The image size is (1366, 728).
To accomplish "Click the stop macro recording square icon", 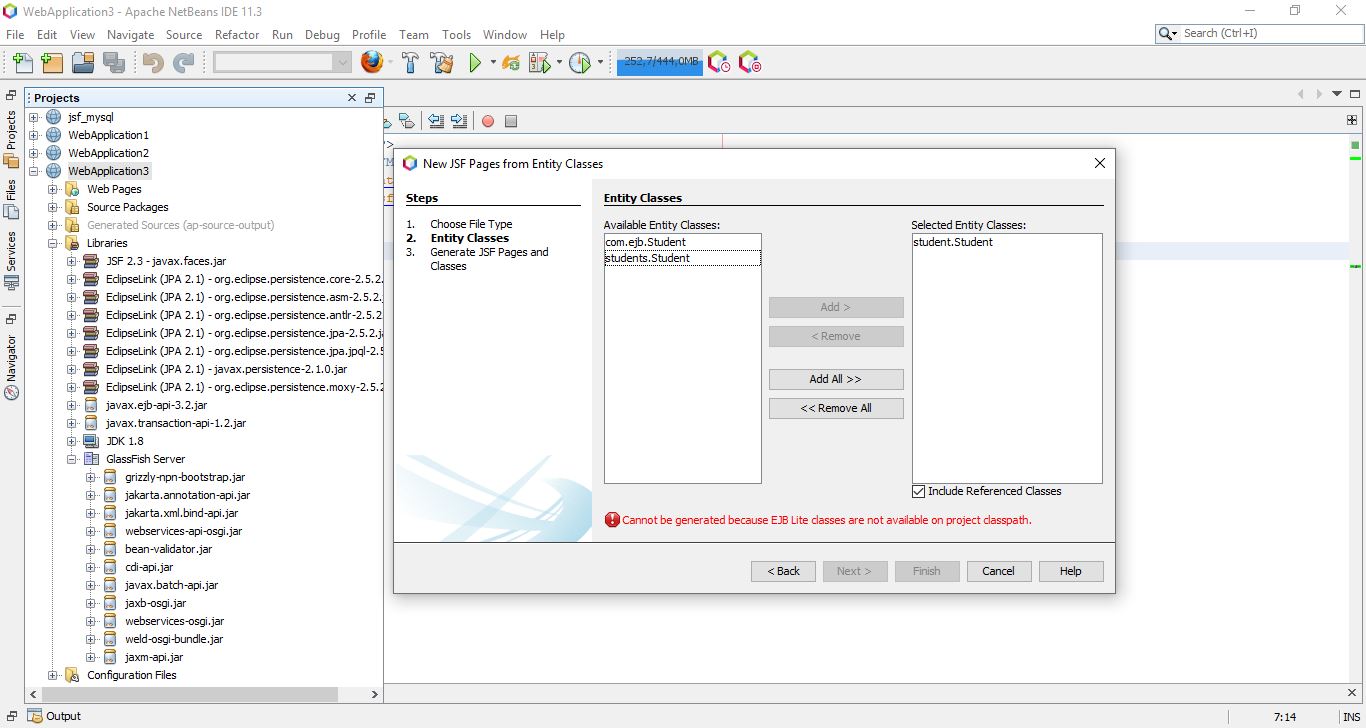I will tap(511, 121).
